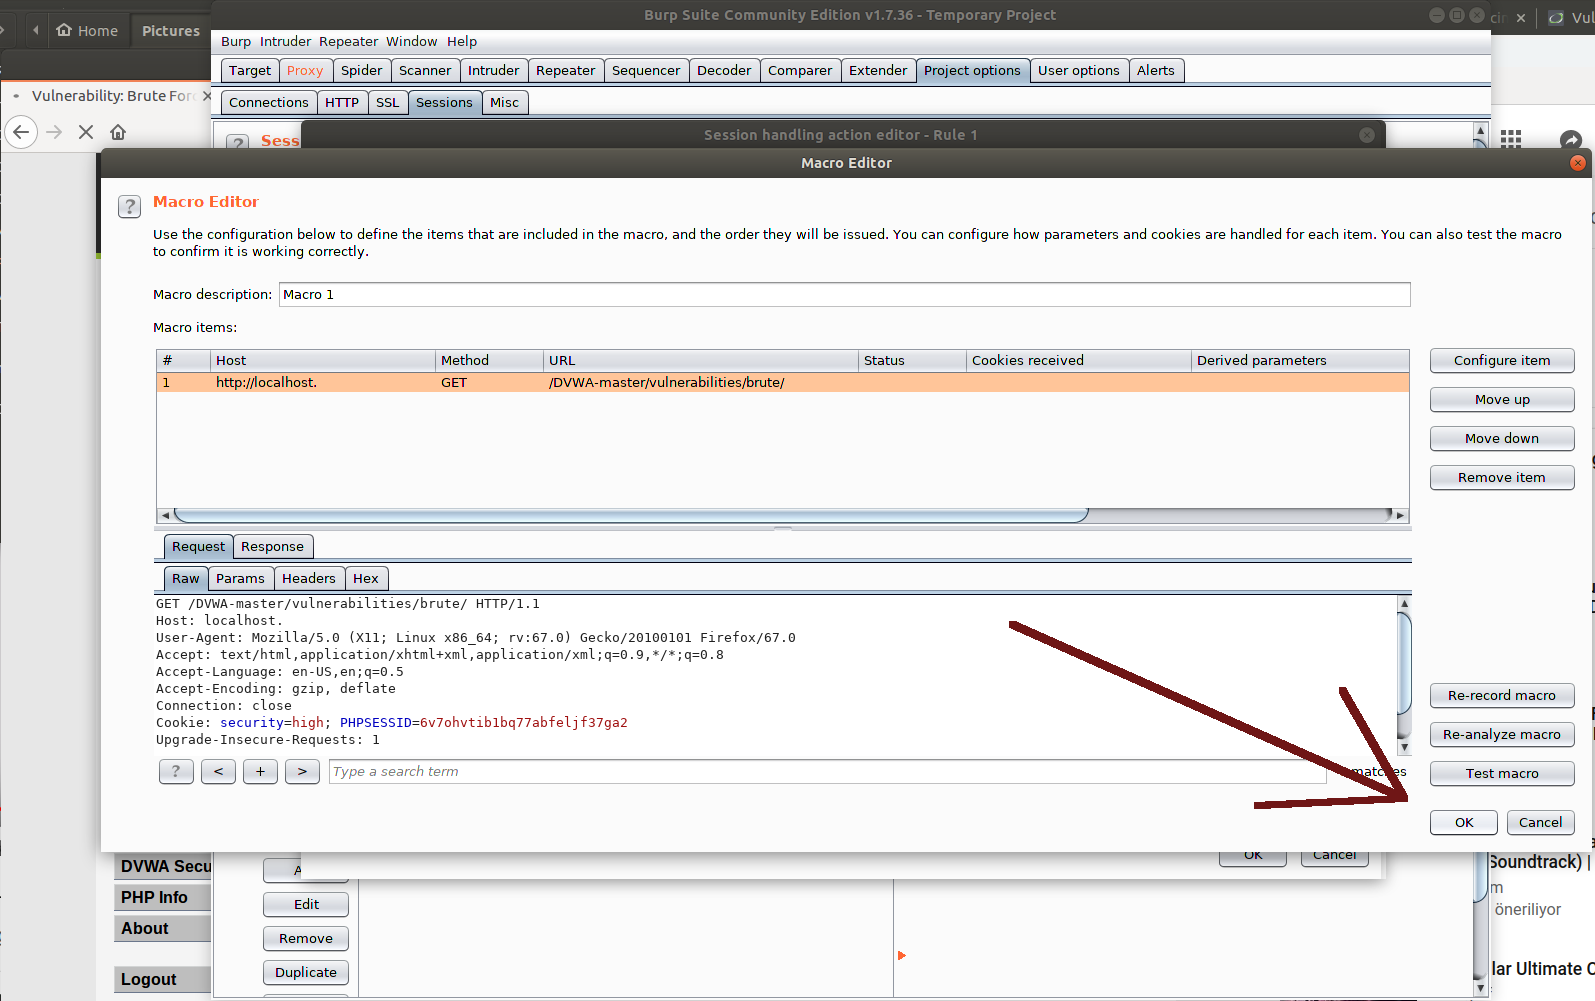The image size is (1595, 1001).
Task: Show the Request tab
Action: 198,546
